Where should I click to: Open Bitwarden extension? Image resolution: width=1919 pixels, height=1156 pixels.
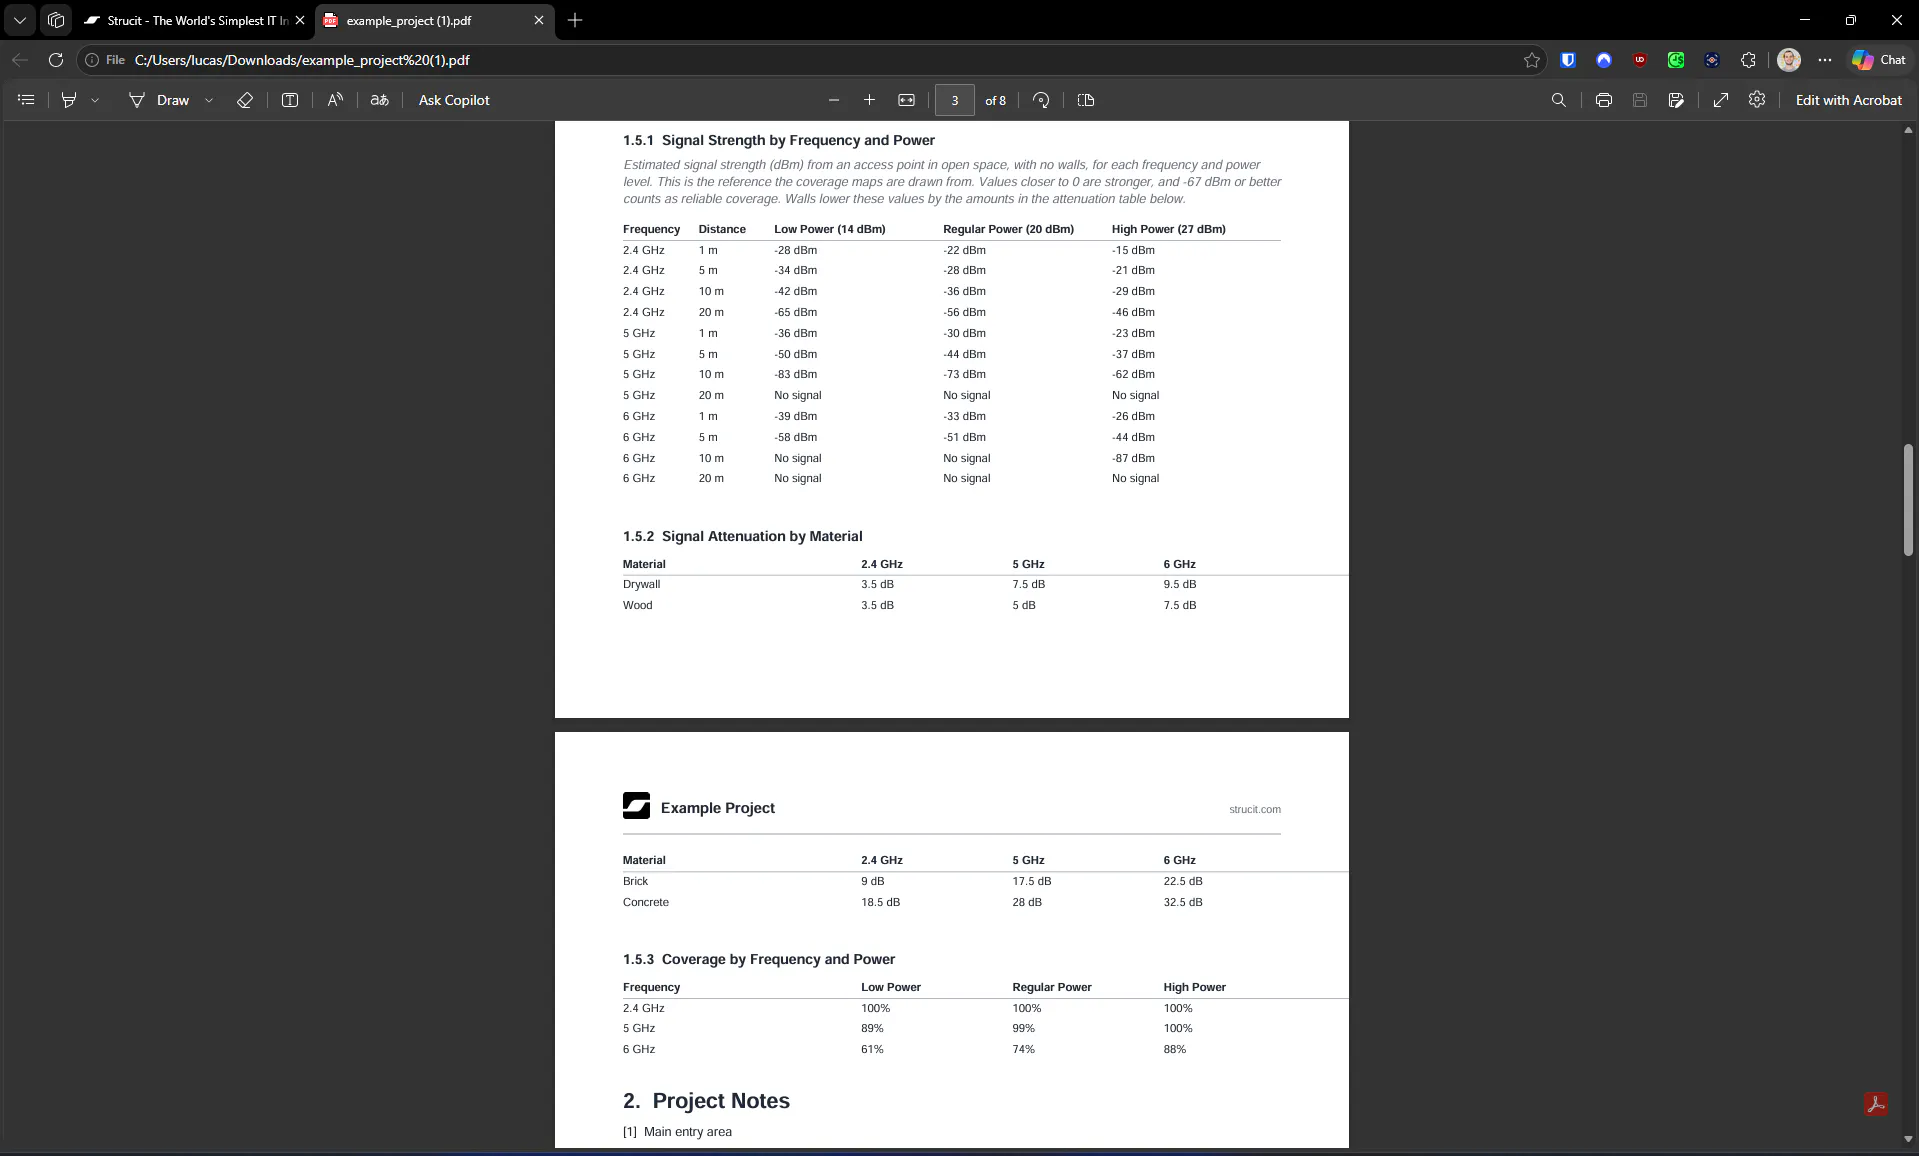coord(1568,60)
